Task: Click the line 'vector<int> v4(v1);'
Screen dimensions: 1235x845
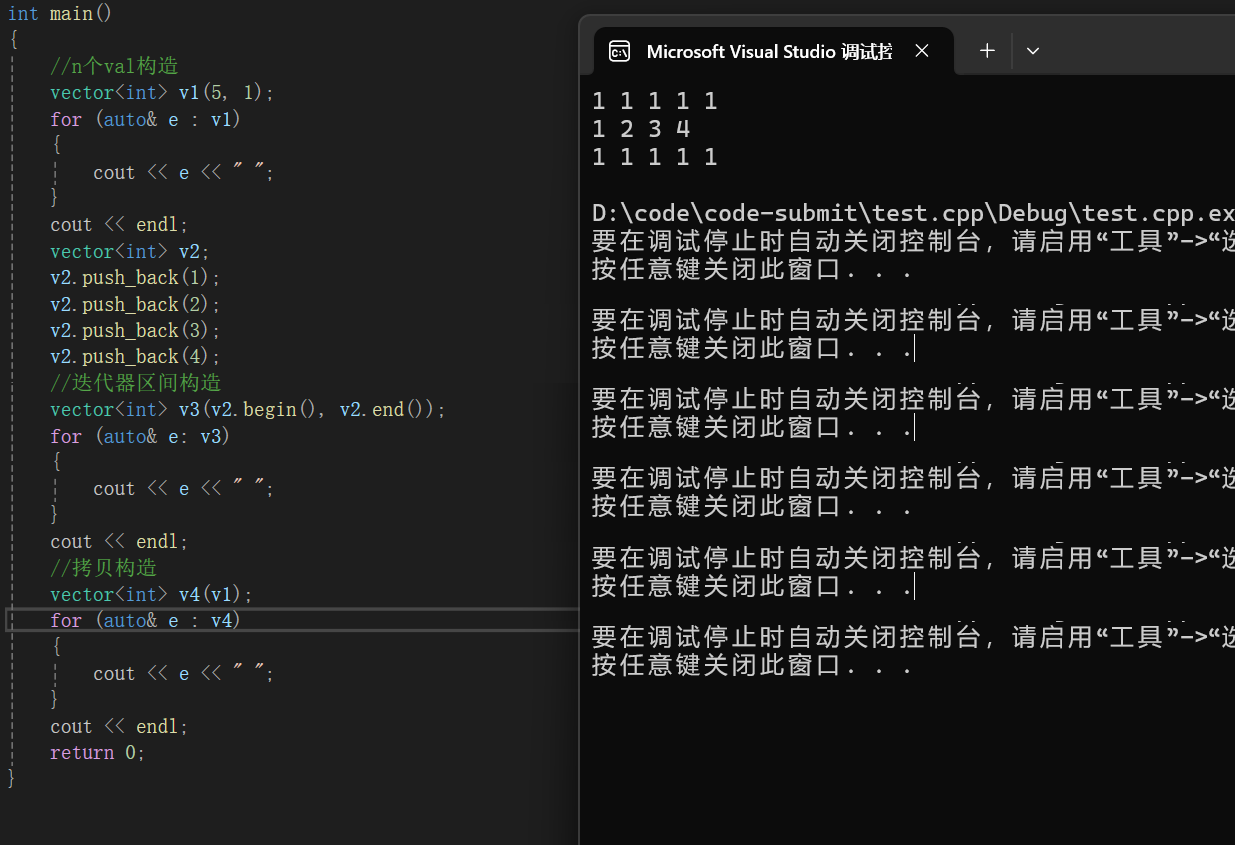Action: [152, 594]
